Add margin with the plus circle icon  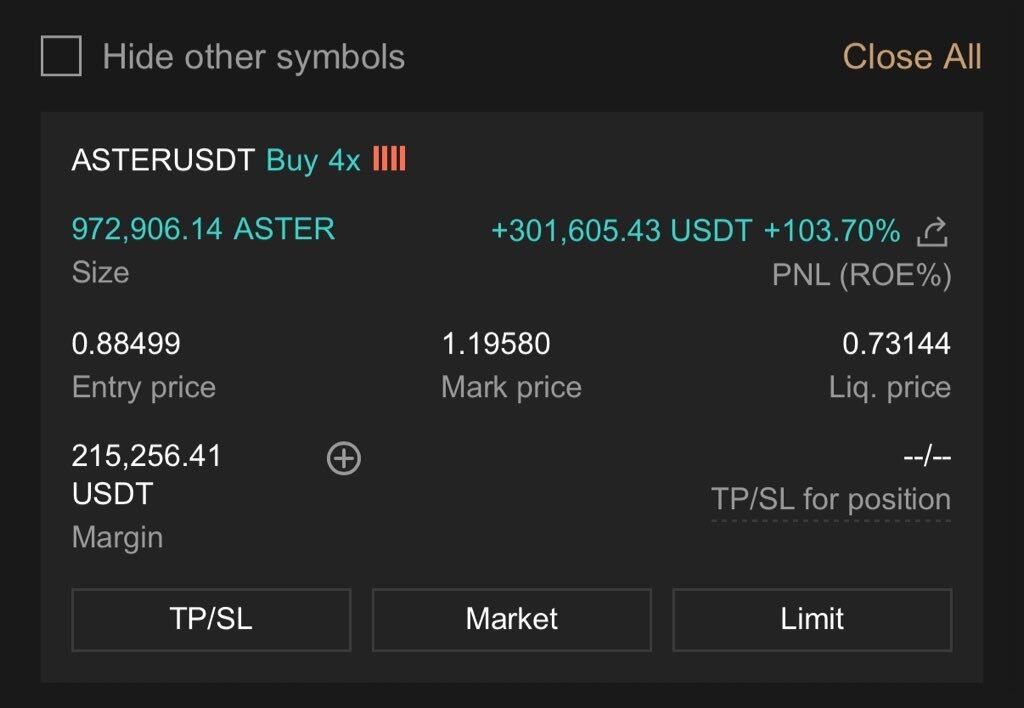click(344, 458)
